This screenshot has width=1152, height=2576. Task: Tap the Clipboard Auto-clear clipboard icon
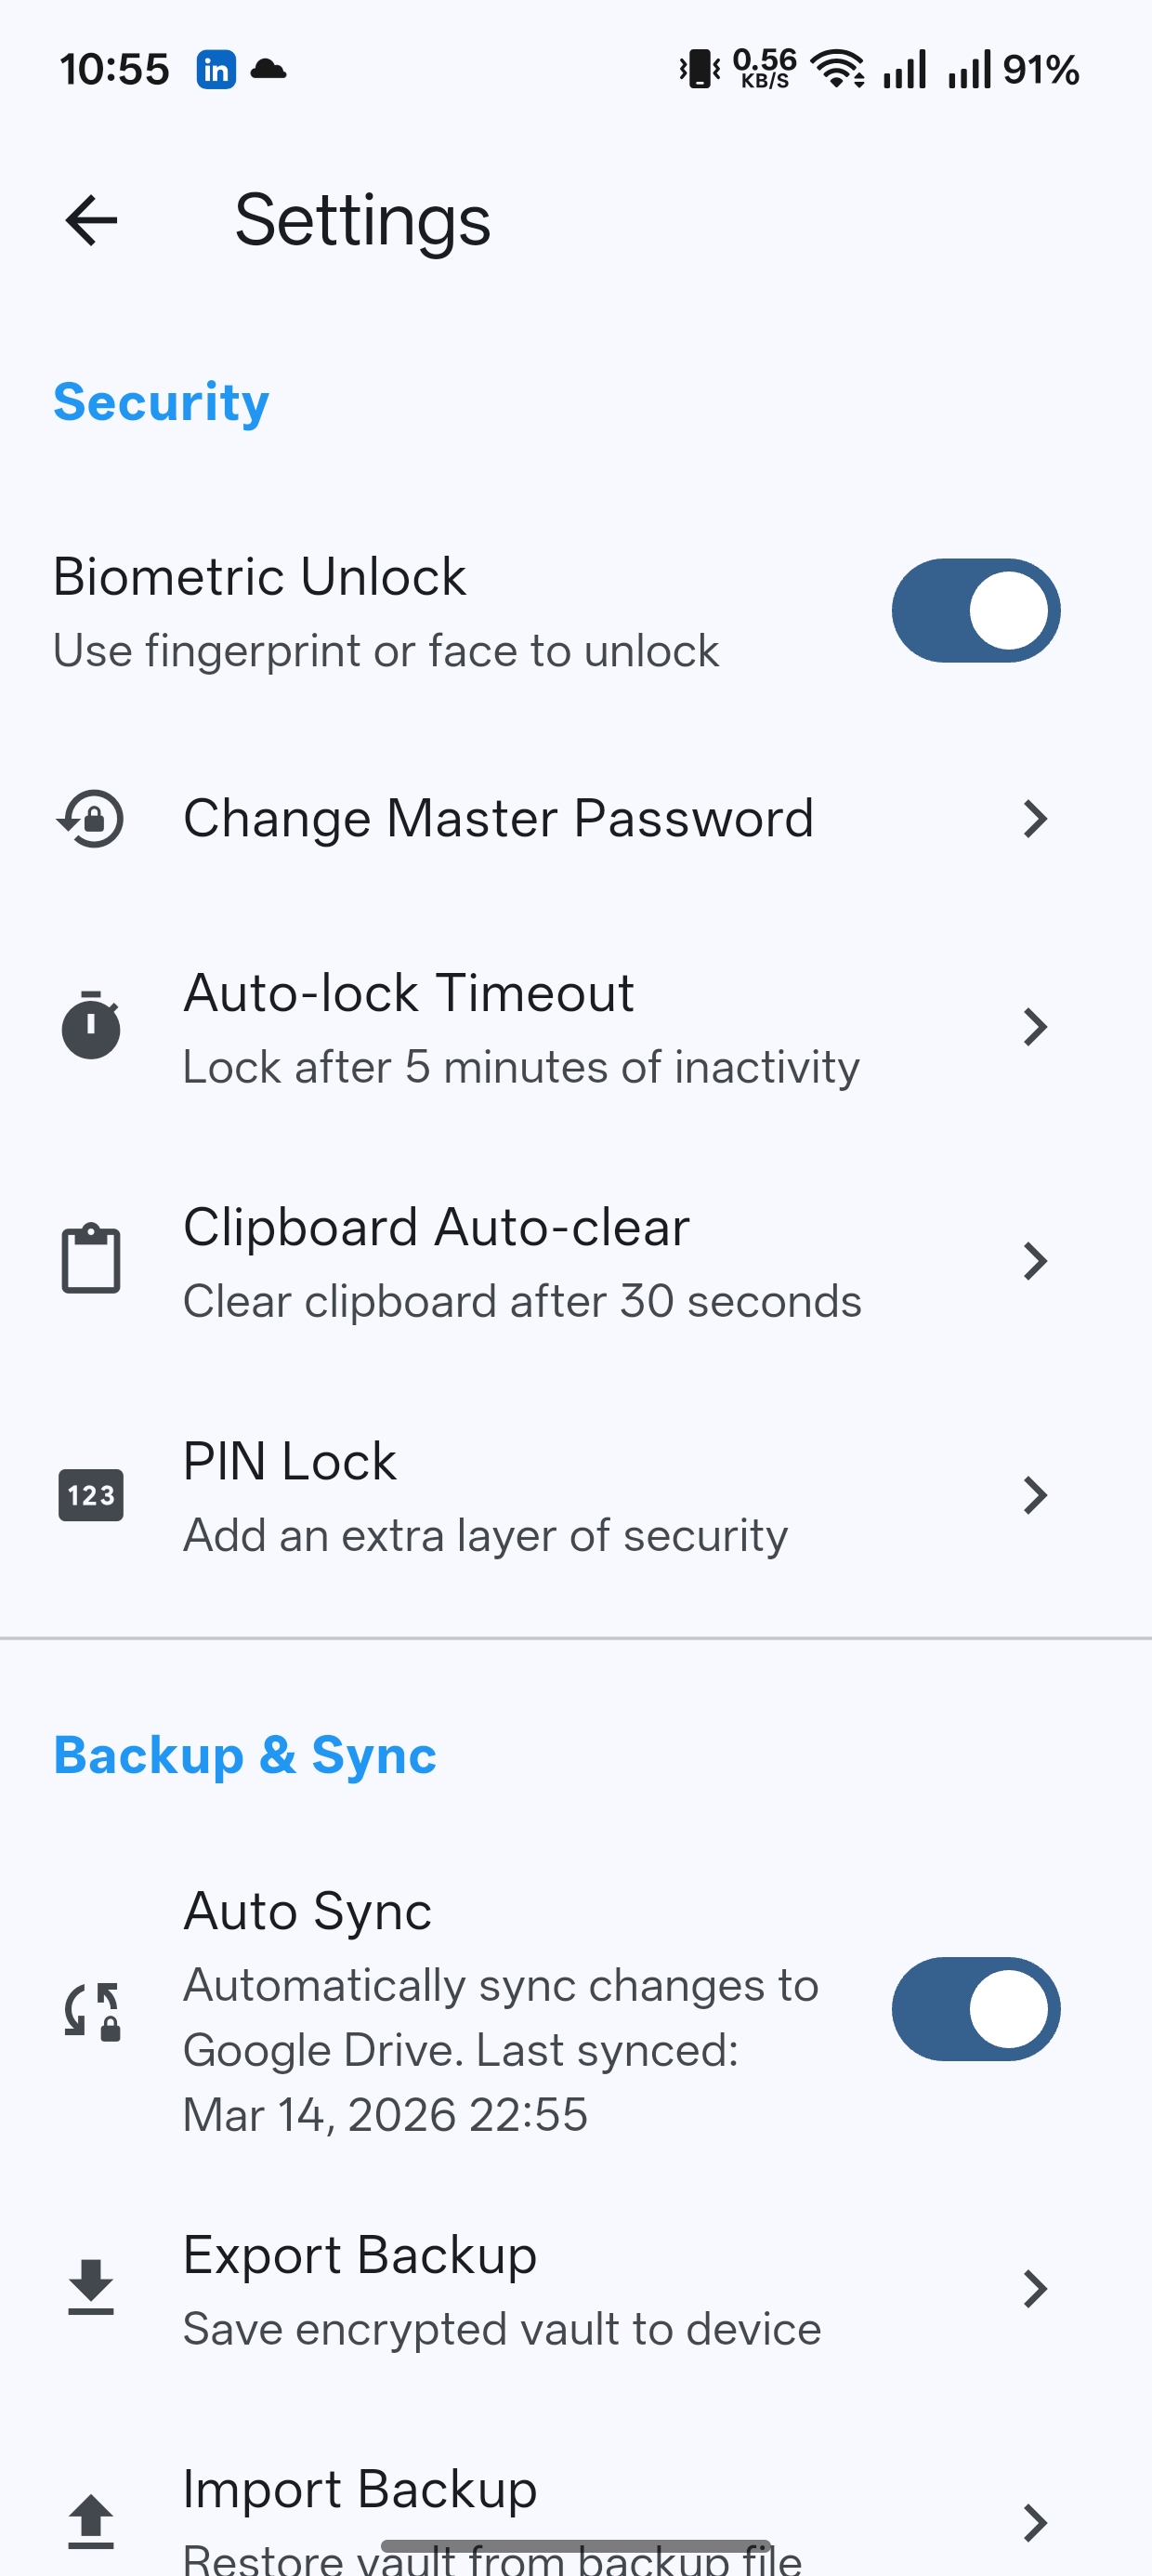[91, 1260]
